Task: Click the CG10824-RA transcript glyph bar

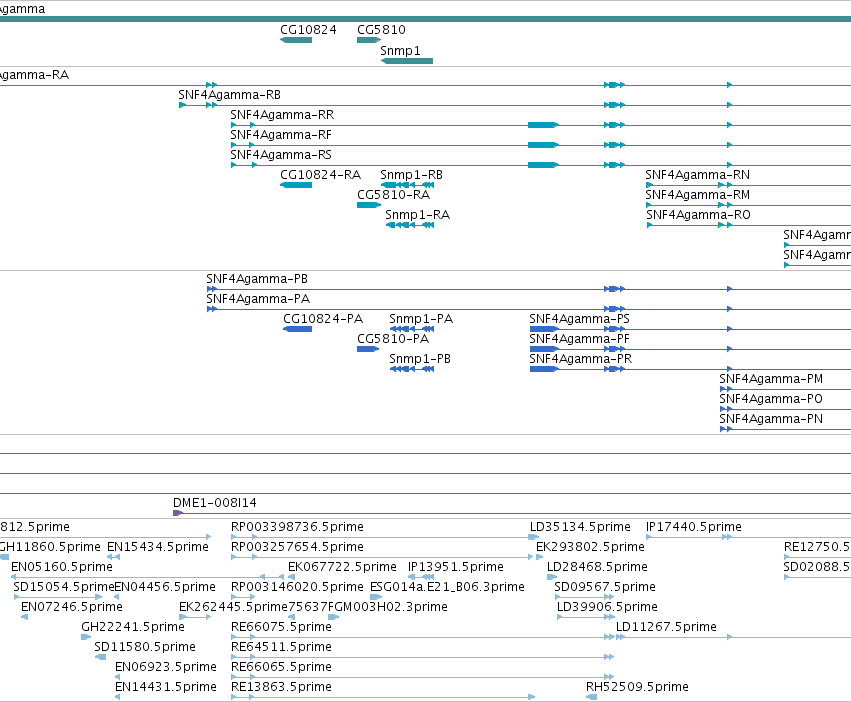Action: [296, 185]
